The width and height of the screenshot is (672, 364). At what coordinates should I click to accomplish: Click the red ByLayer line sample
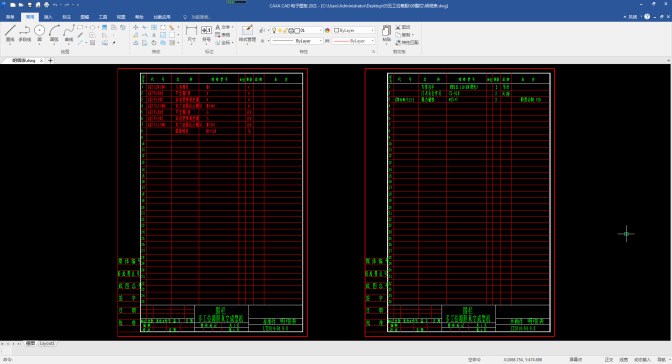(x=341, y=41)
